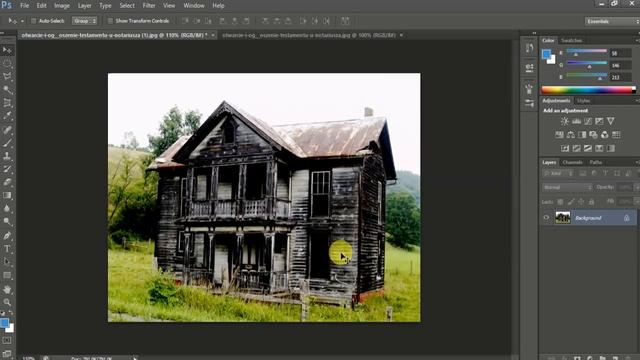The width and height of the screenshot is (640, 360).
Task: Toggle Quick Mask mode icon
Action: click(x=7, y=340)
